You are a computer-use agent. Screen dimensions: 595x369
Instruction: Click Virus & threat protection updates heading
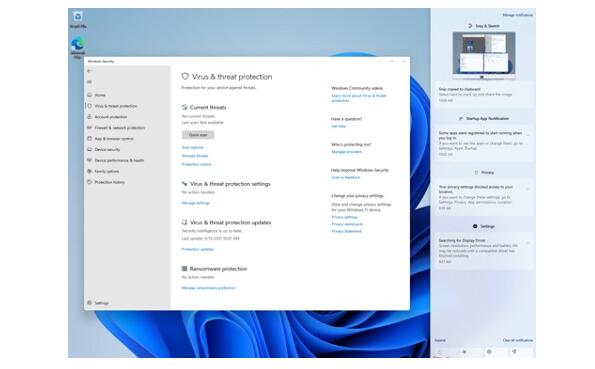[230, 222]
